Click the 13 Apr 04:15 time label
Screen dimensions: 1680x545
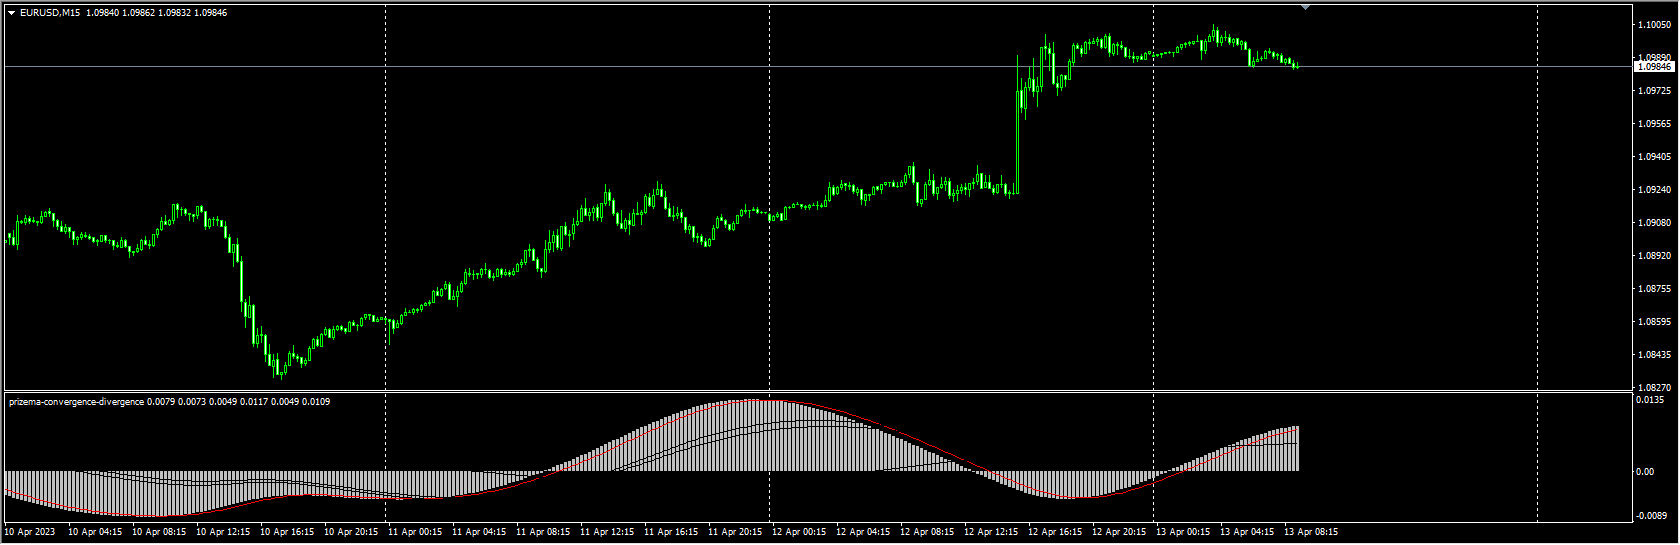(1247, 532)
